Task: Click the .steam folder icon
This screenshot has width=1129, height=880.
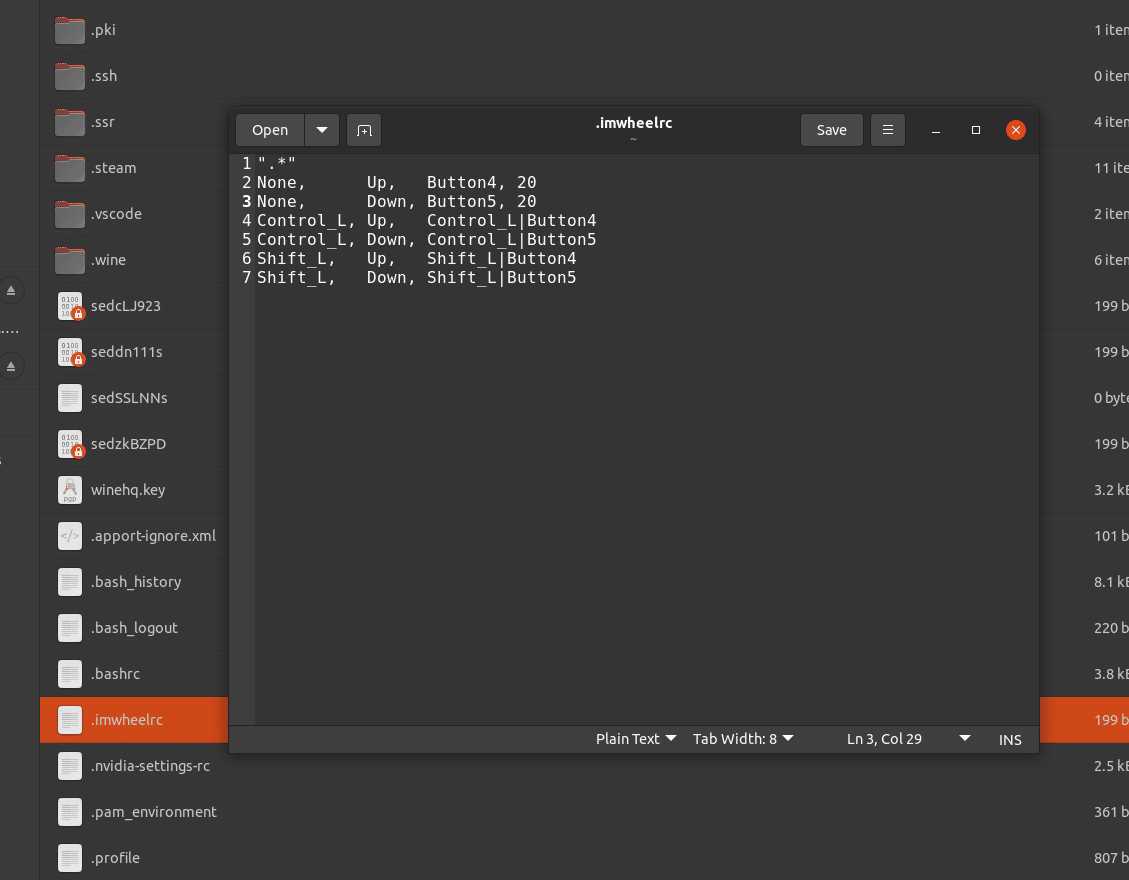Action: 69,168
